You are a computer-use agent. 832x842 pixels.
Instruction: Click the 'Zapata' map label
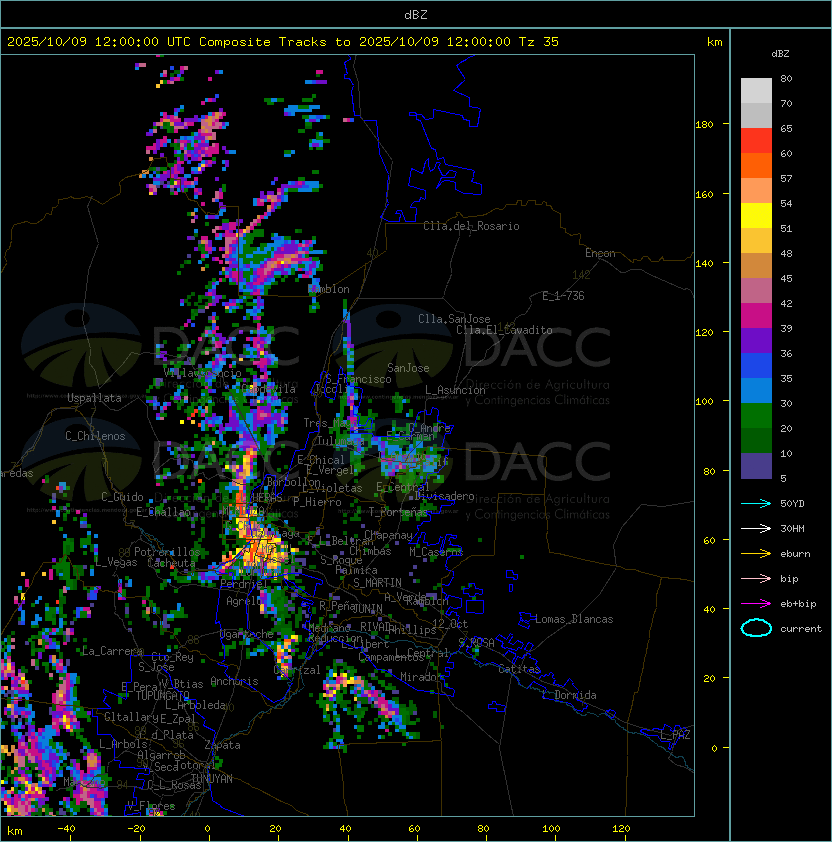click(222, 745)
